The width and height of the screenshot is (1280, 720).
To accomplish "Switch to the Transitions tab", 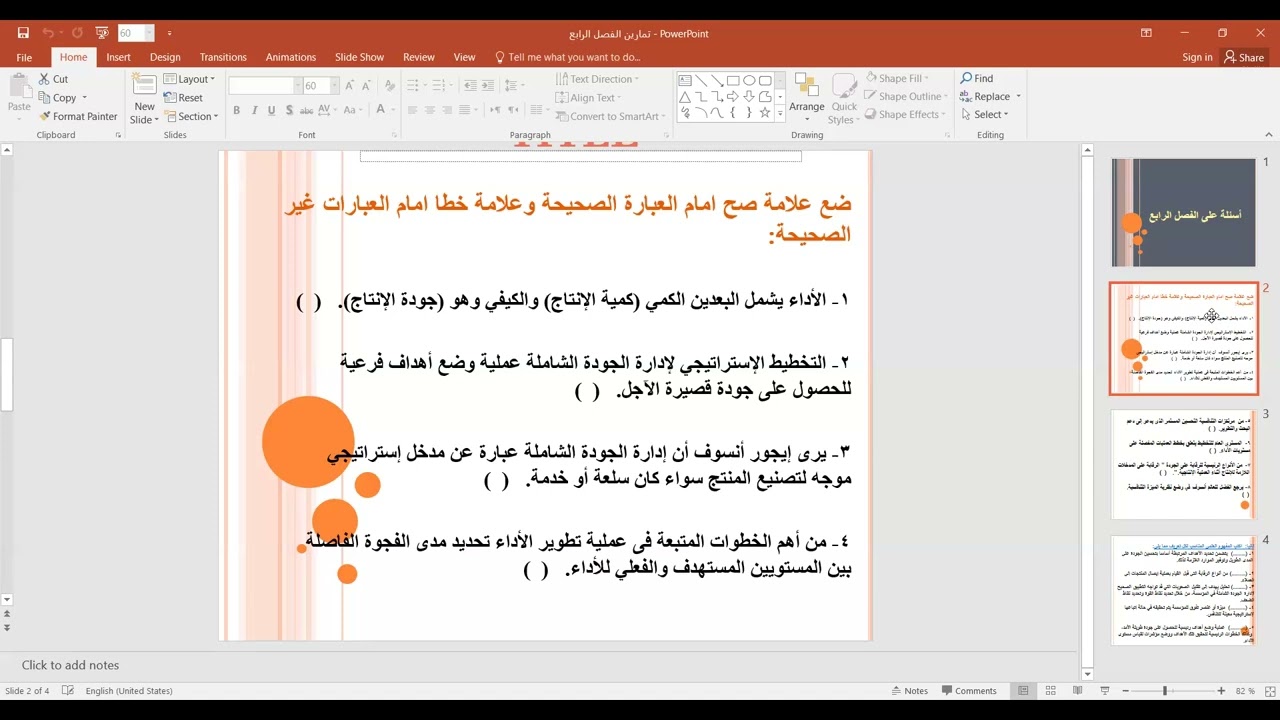I will point(223,57).
